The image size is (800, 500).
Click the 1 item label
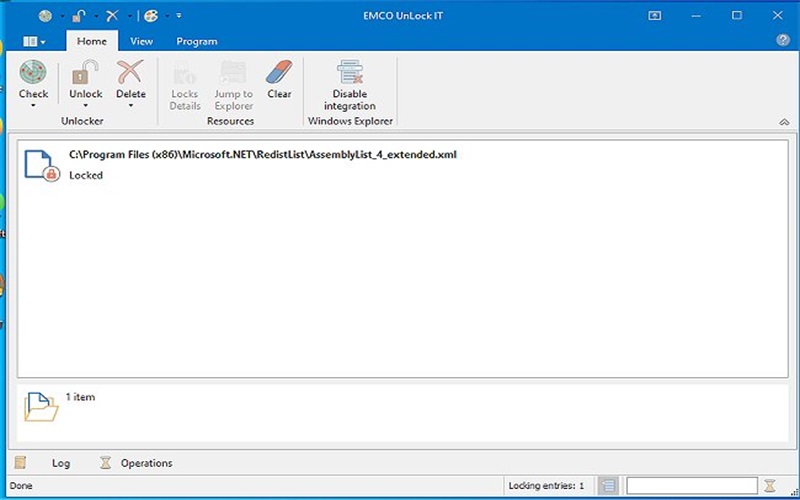click(x=80, y=397)
